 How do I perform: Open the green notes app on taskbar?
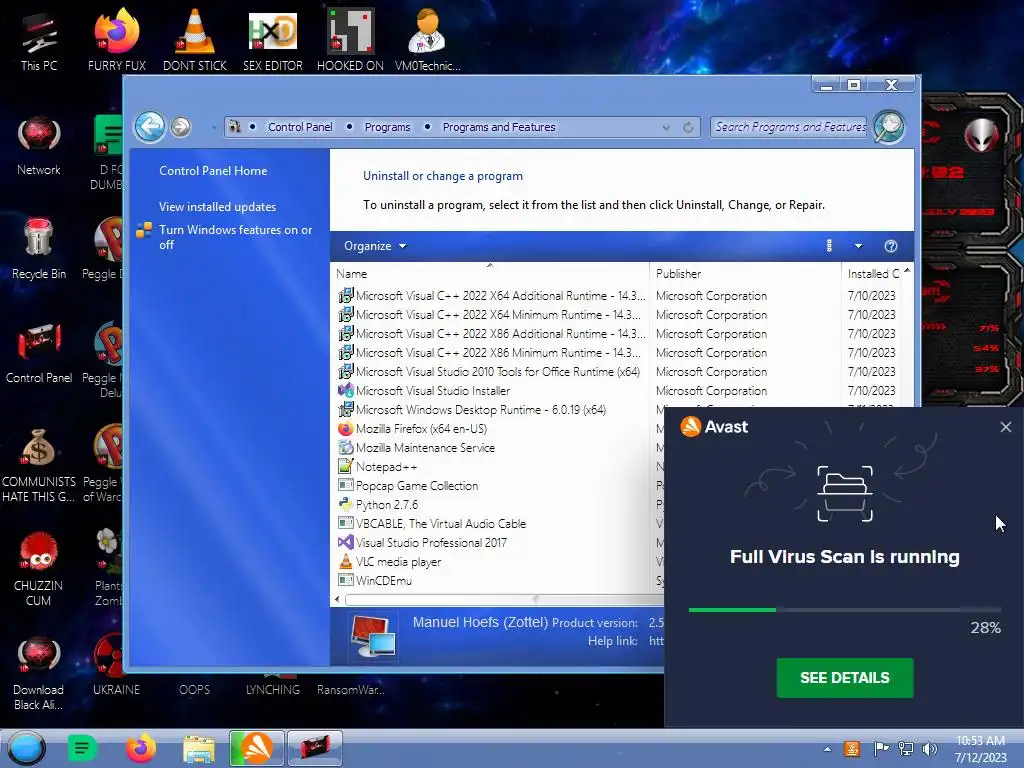pos(82,748)
